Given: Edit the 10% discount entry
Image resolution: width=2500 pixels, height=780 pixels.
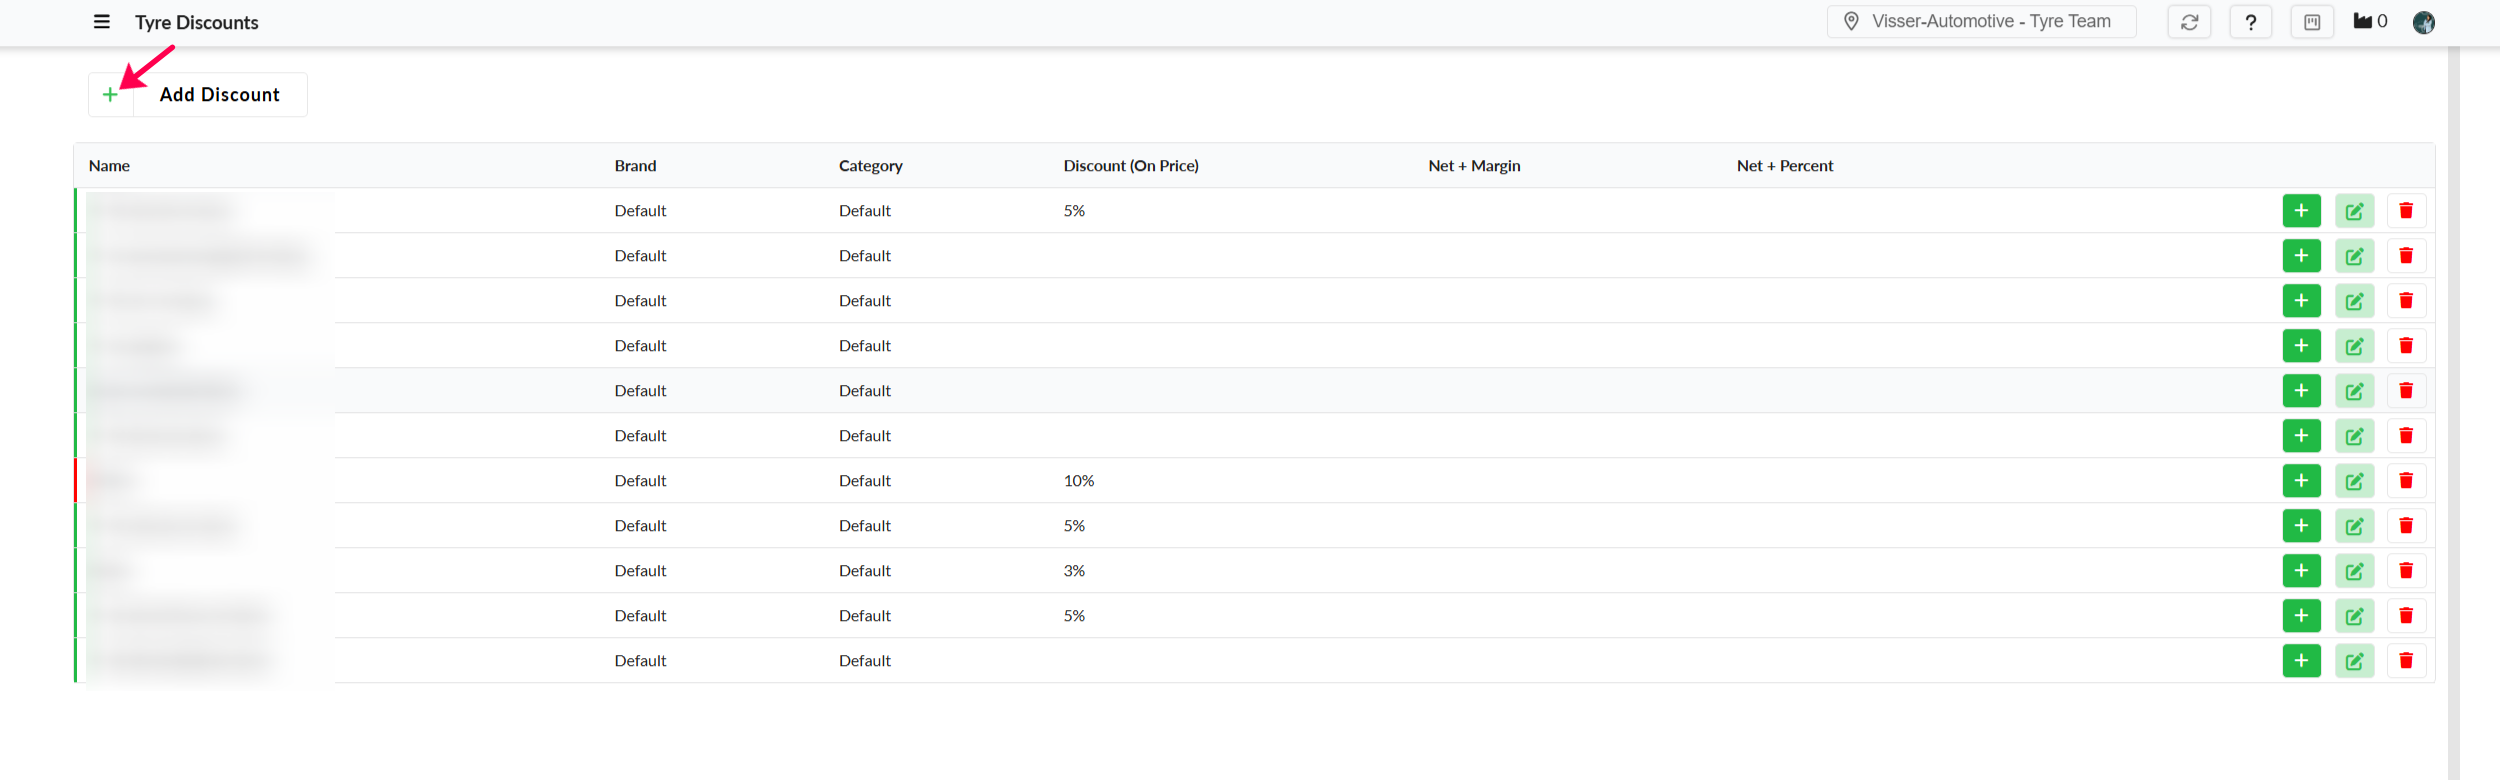Looking at the screenshot, I should point(2354,481).
